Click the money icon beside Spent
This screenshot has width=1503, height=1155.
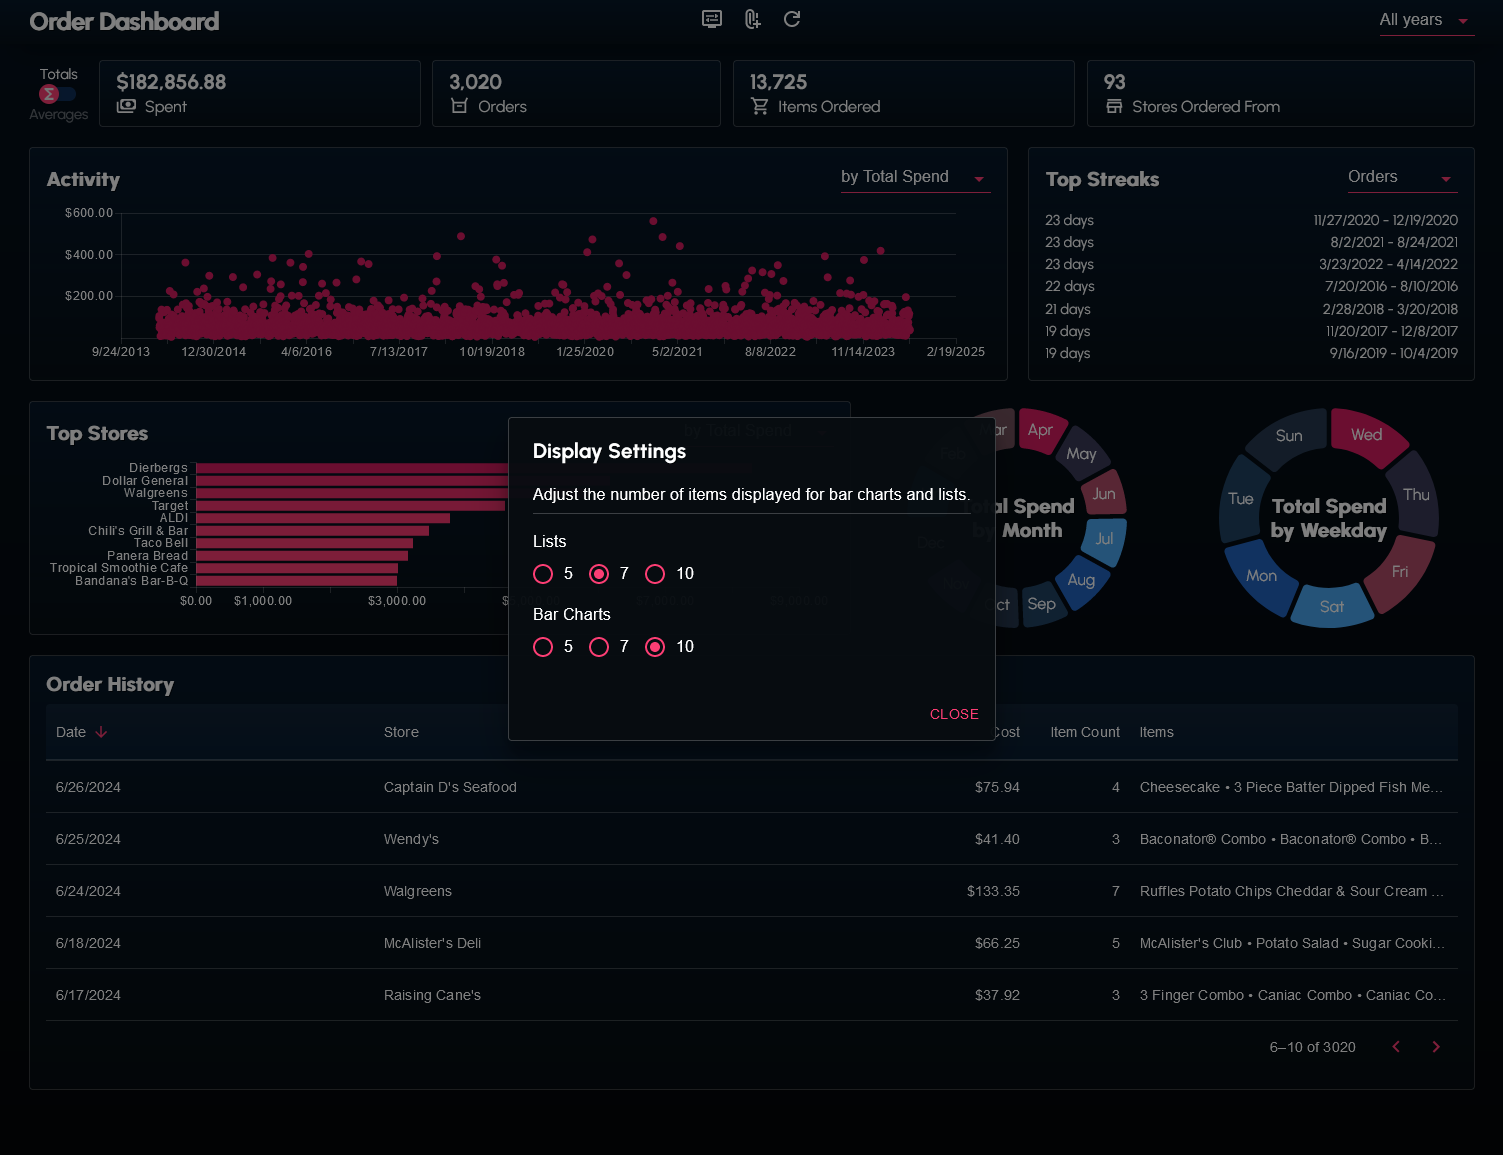pos(126,106)
